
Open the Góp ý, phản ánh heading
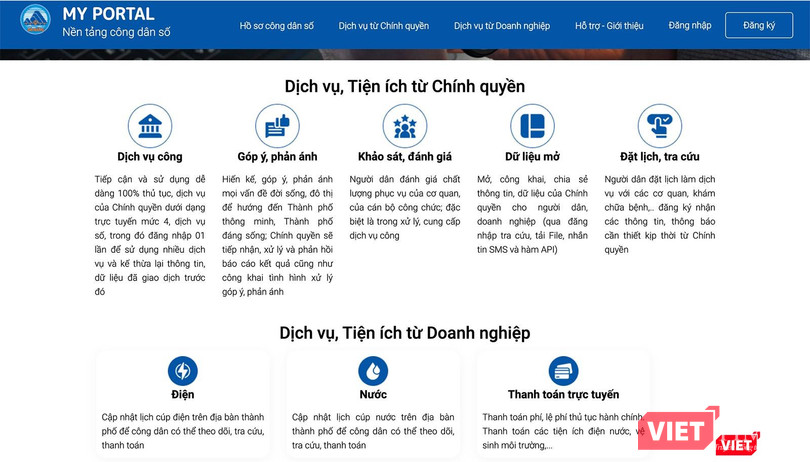(277, 157)
